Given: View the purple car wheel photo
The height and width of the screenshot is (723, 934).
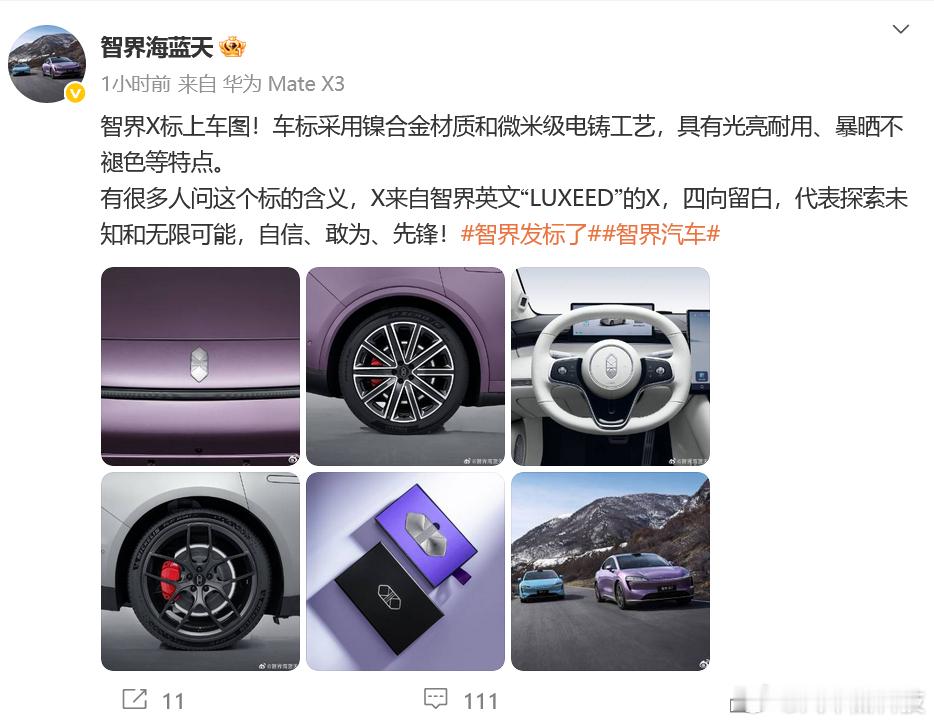Looking at the screenshot, I should [x=405, y=366].
